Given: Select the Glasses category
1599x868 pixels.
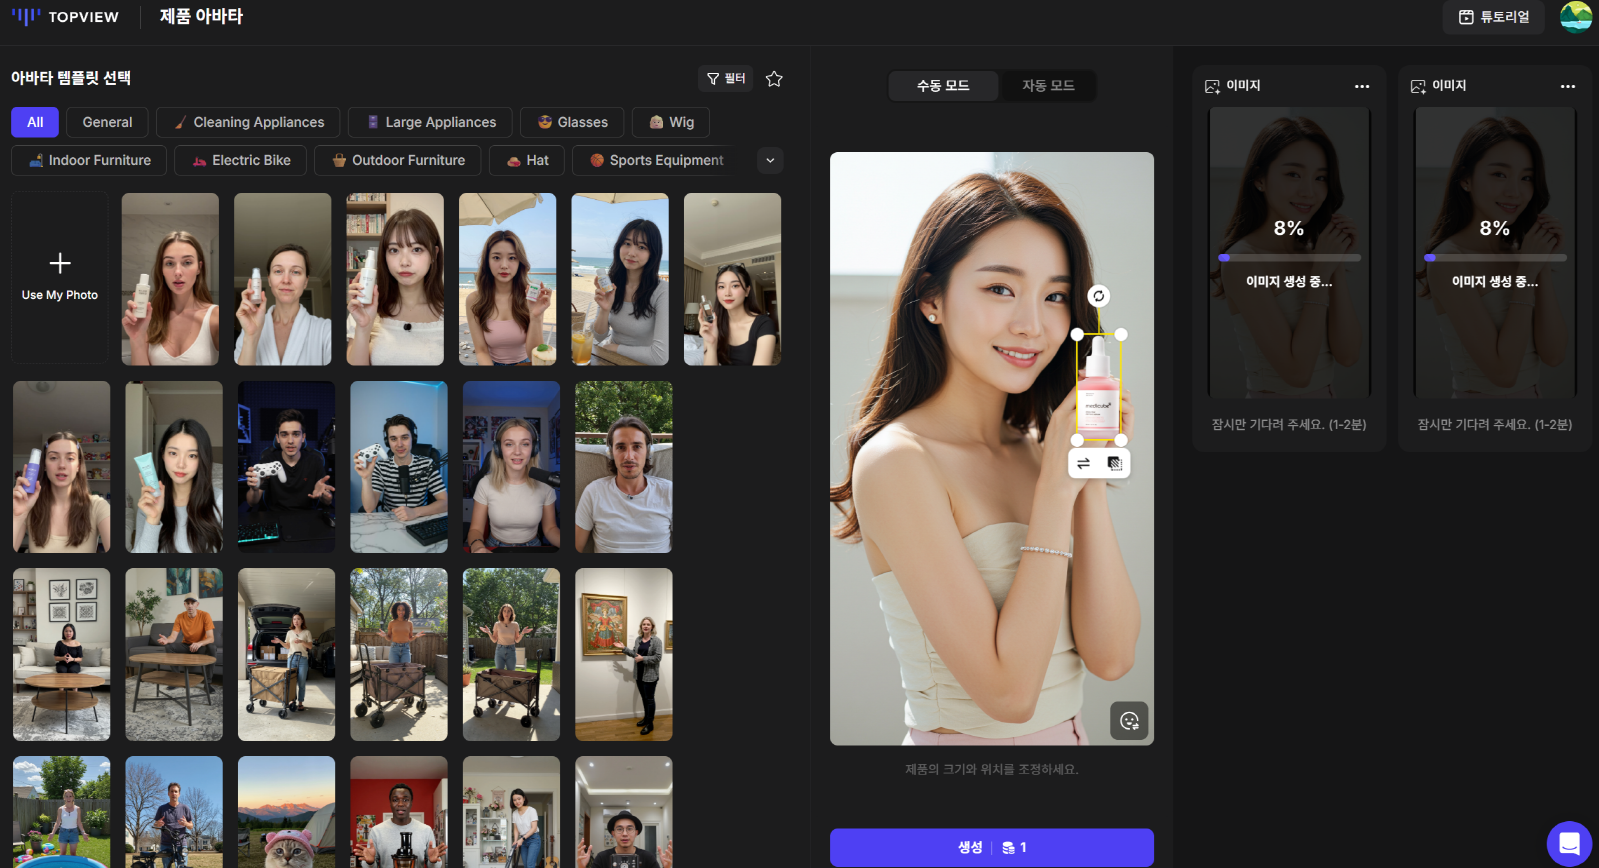Looking at the screenshot, I should click(x=572, y=122).
